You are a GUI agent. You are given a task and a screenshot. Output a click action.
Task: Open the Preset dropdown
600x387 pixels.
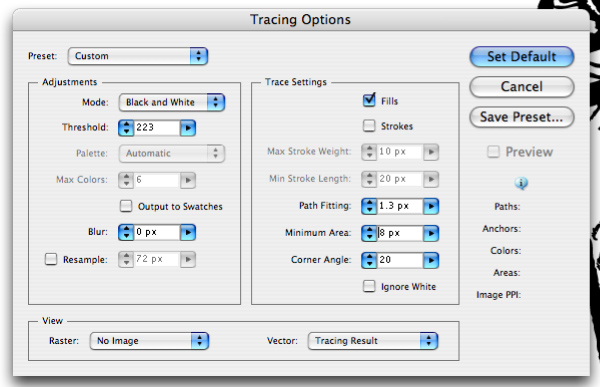pos(138,56)
